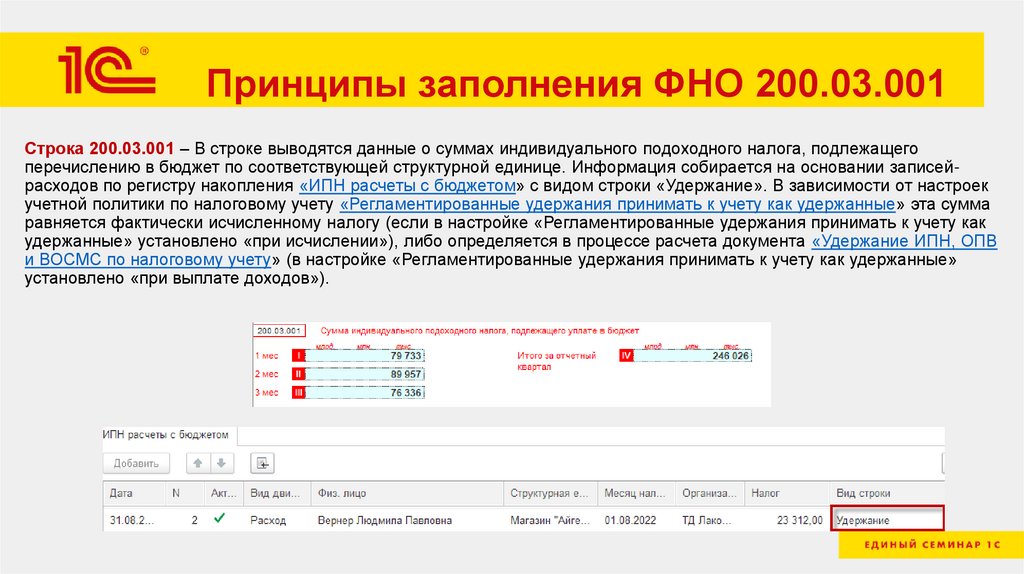
Task: Select the Вид строки cell Удержание
Action: pyautogui.click(x=887, y=520)
